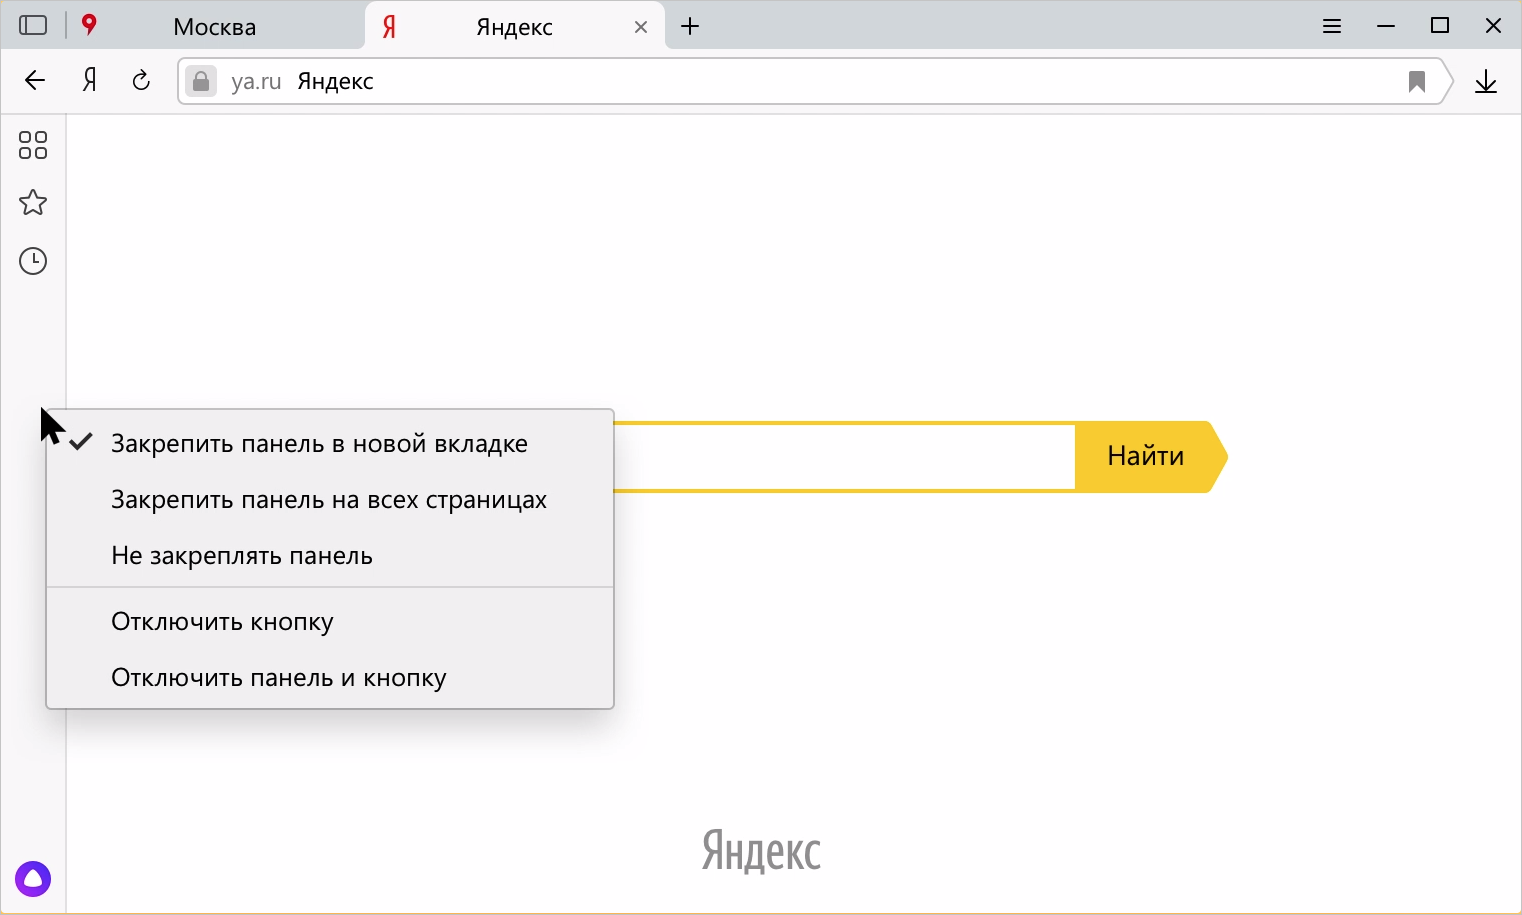Switch to the Москва tab
This screenshot has height=915, width=1522.
(215, 26)
